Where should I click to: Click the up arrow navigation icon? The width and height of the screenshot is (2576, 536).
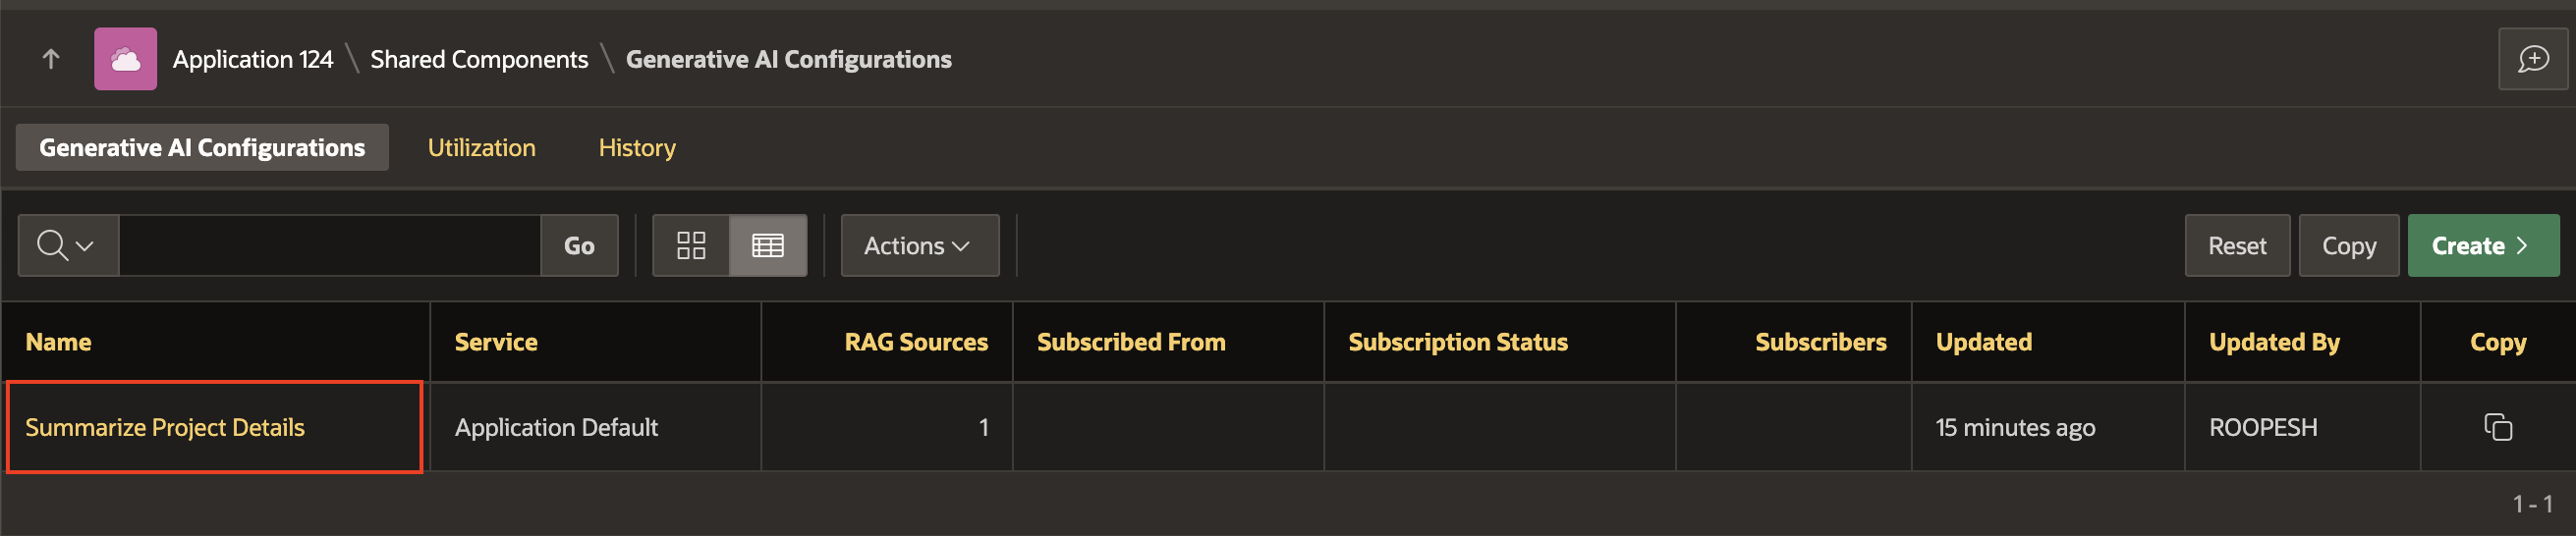coord(51,60)
